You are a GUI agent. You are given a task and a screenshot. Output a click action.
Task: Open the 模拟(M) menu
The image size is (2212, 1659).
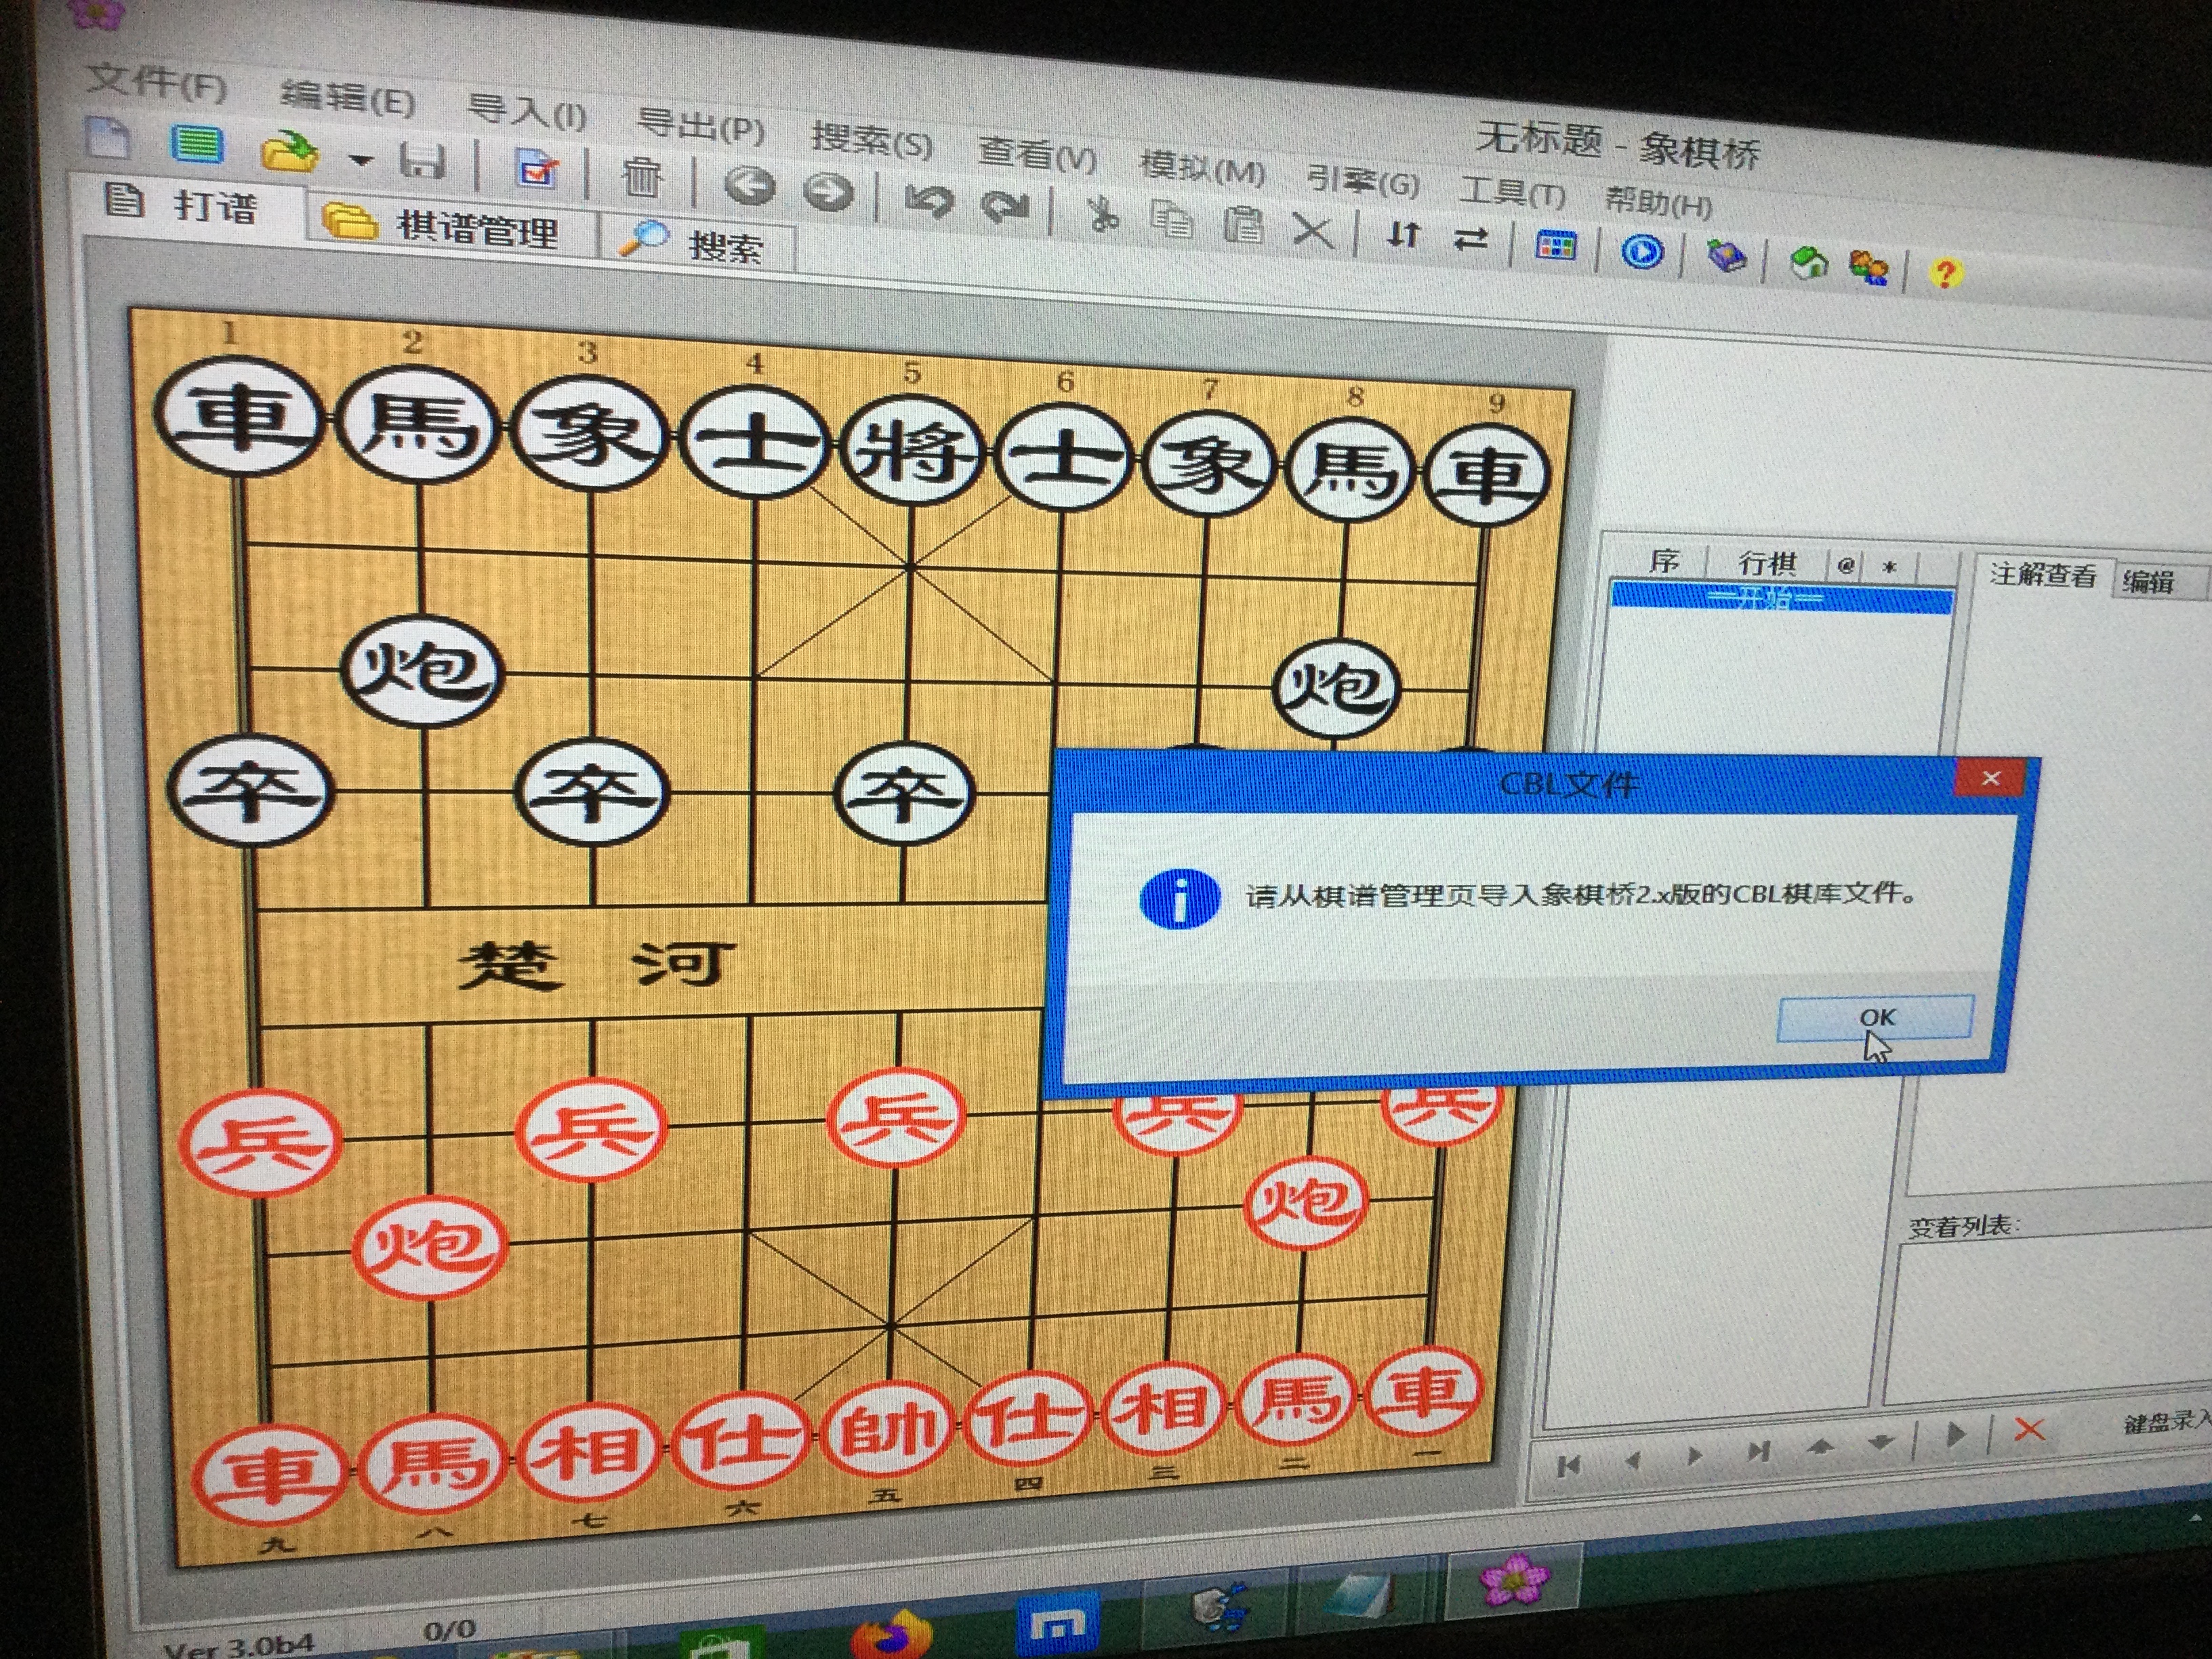point(1202,167)
